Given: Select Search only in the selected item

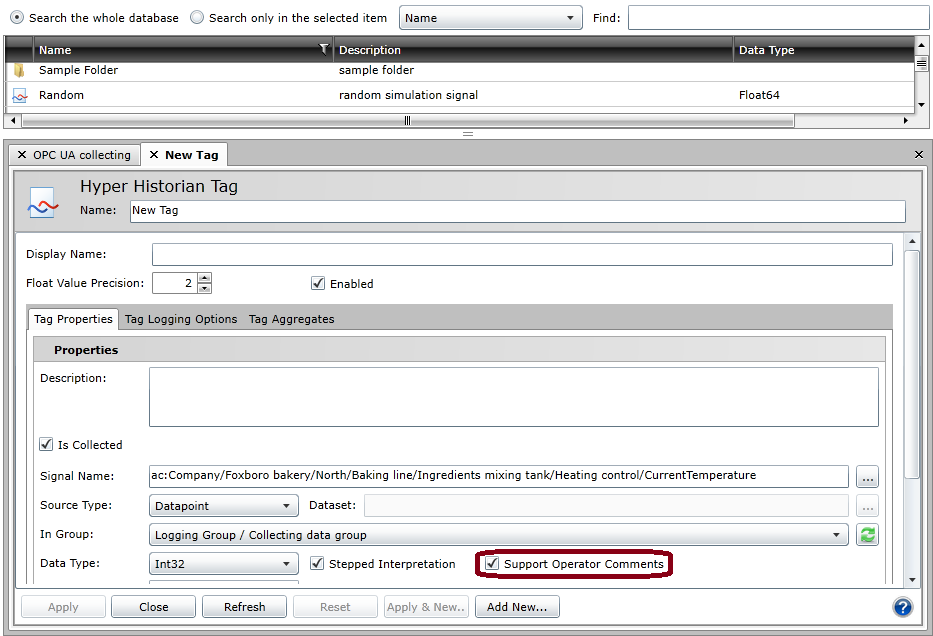Looking at the screenshot, I should pos(197,18).
